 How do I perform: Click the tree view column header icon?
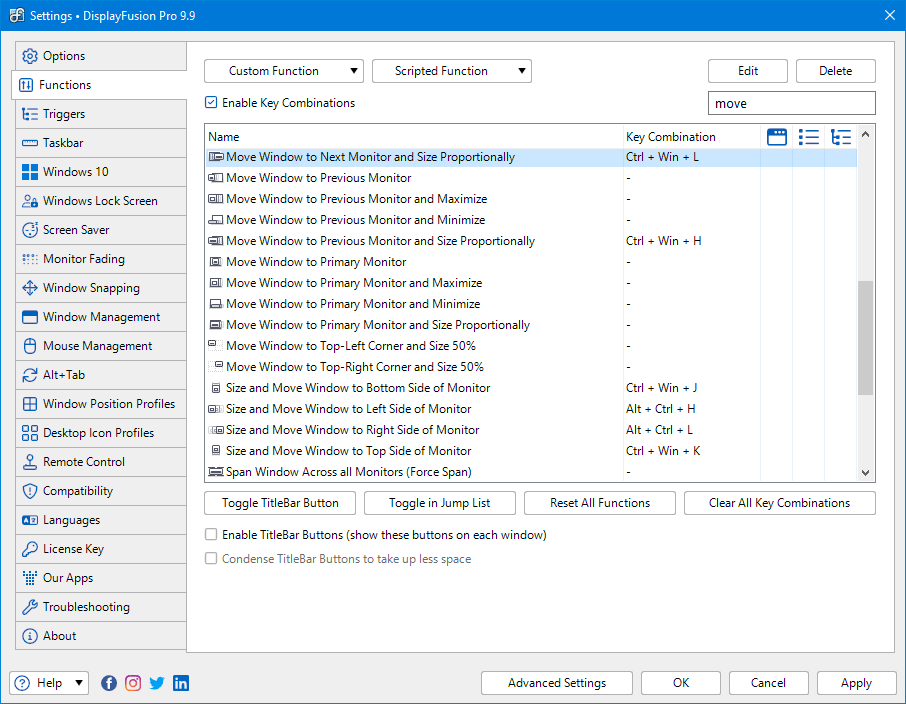[x=841, y=137]
